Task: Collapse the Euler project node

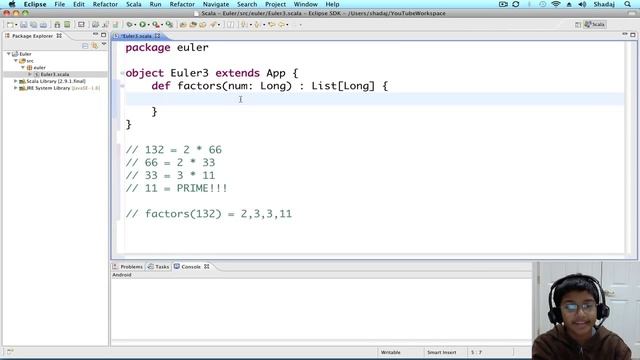Action: (x=9, y=53)
